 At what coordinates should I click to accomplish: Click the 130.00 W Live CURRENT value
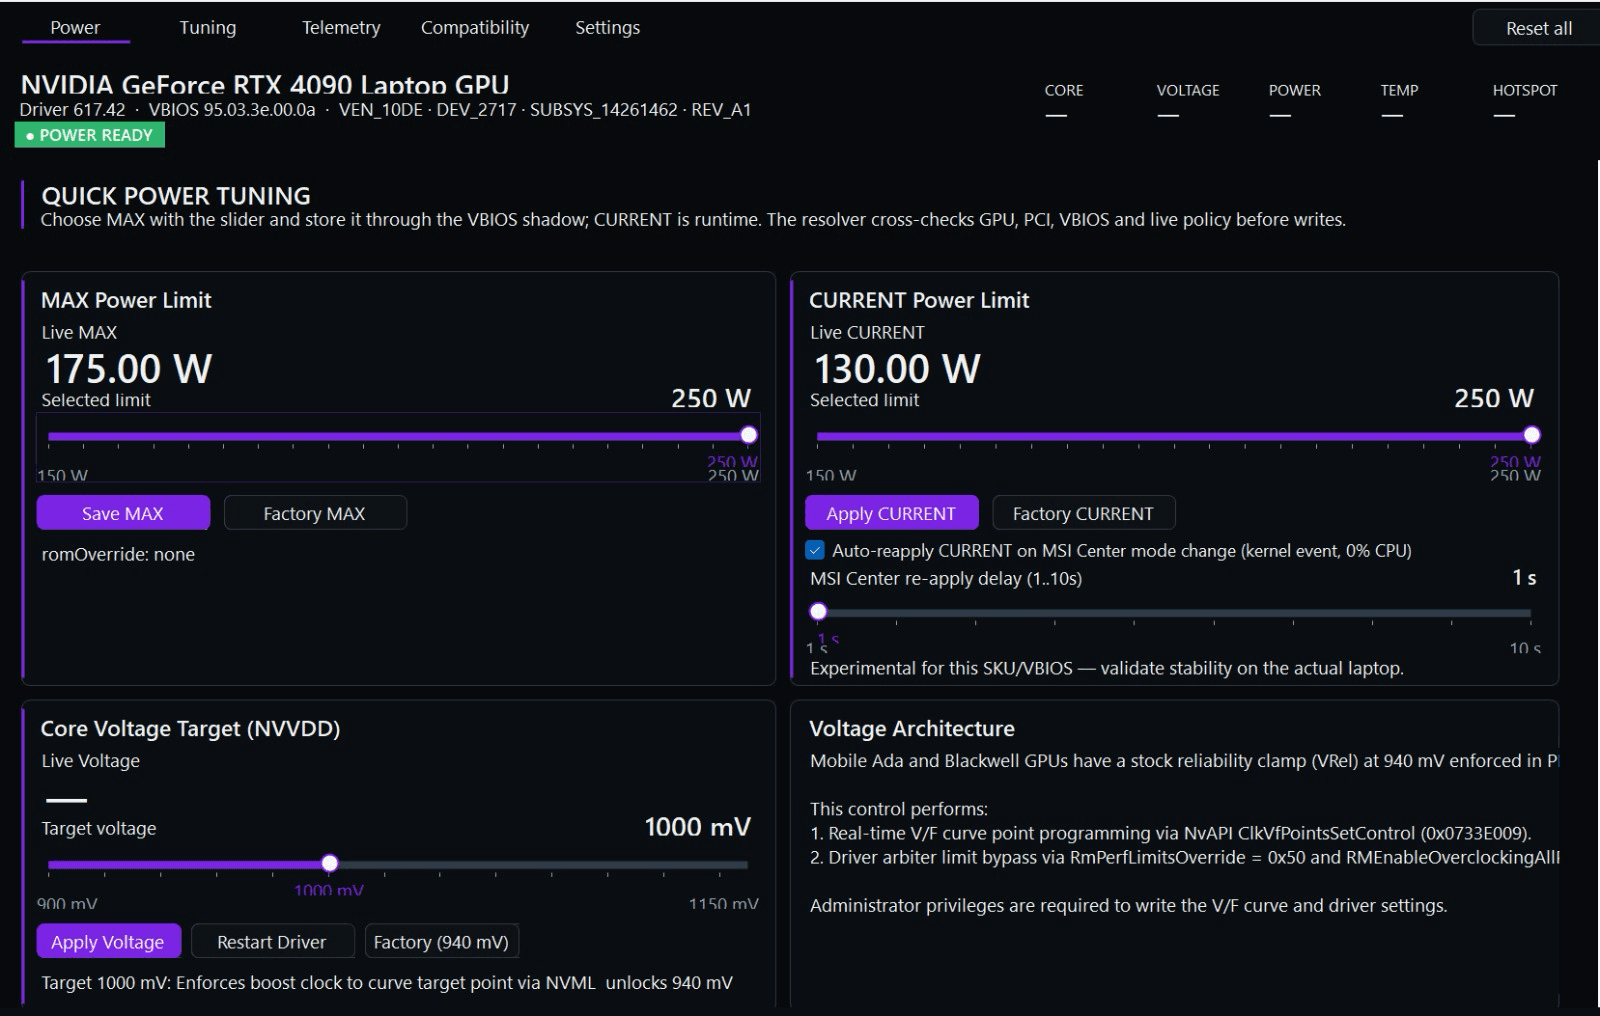[x=897, y=369]
